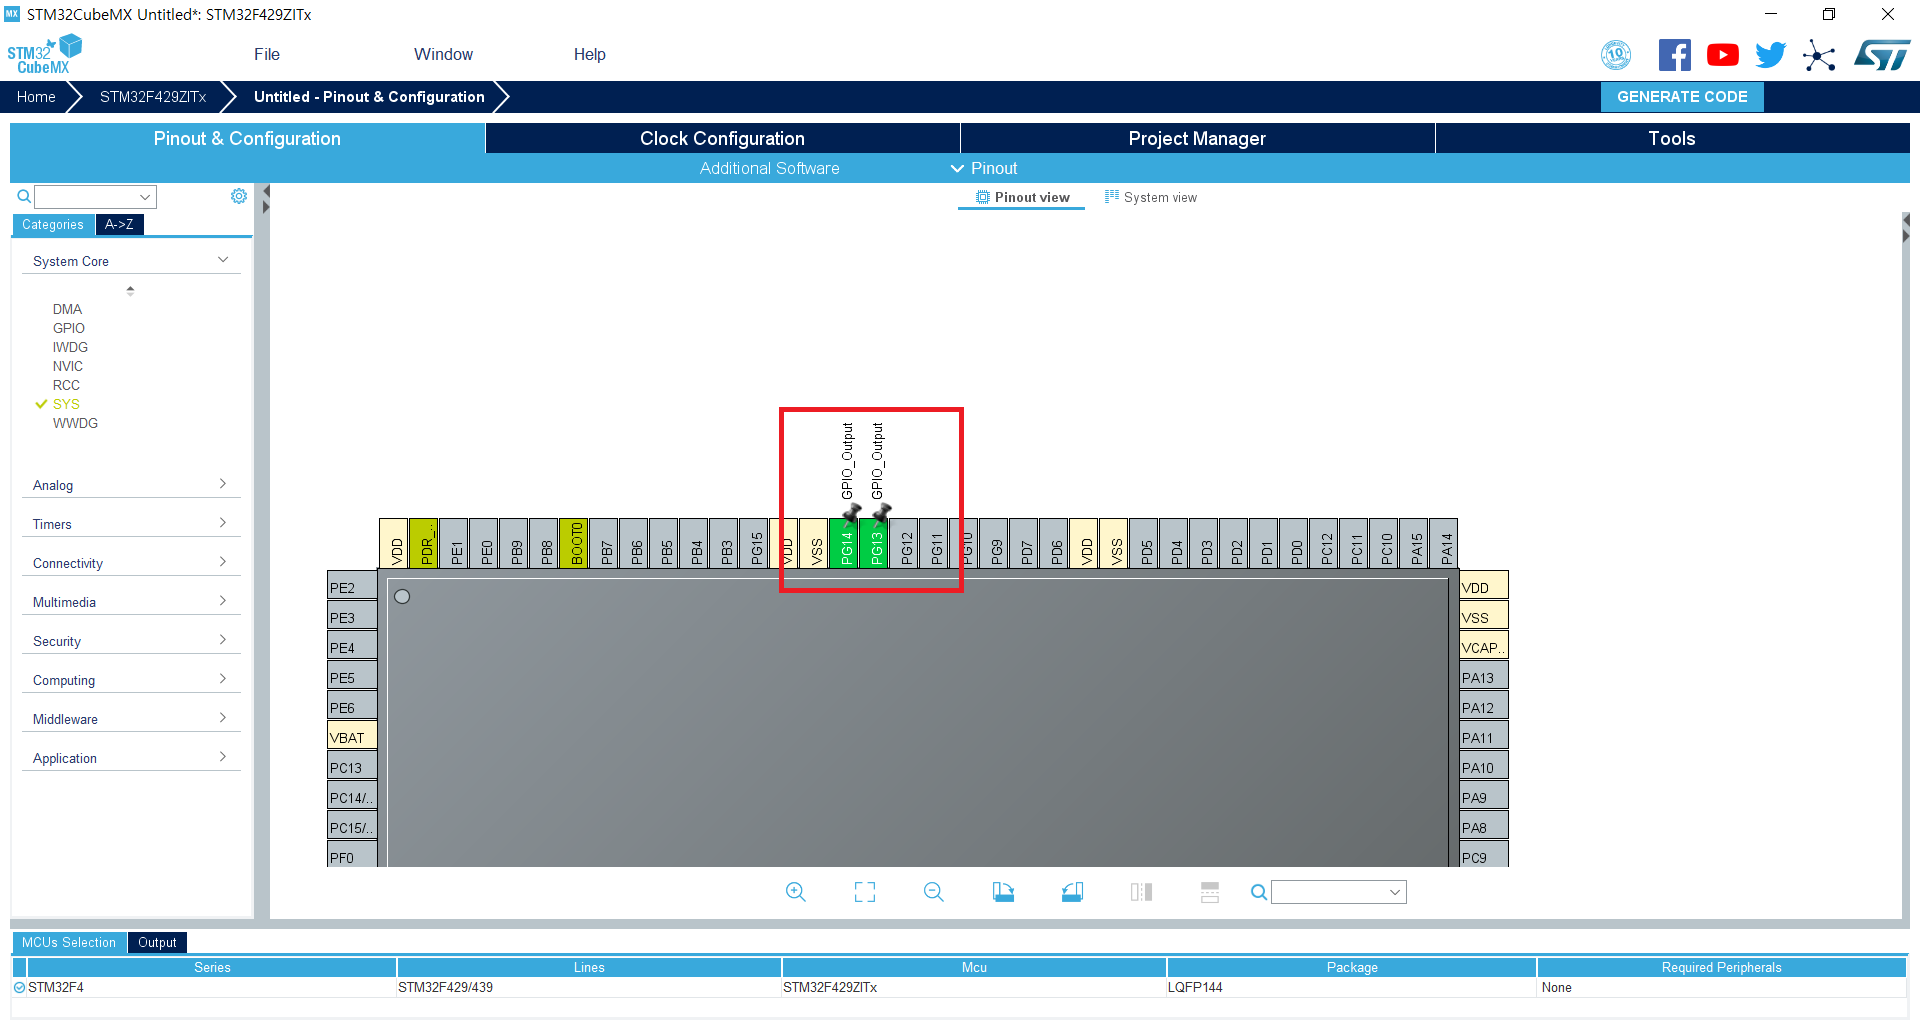Switch to Tools tab
This screenshot has height=1030, width=1920.
pos(1672,138)
